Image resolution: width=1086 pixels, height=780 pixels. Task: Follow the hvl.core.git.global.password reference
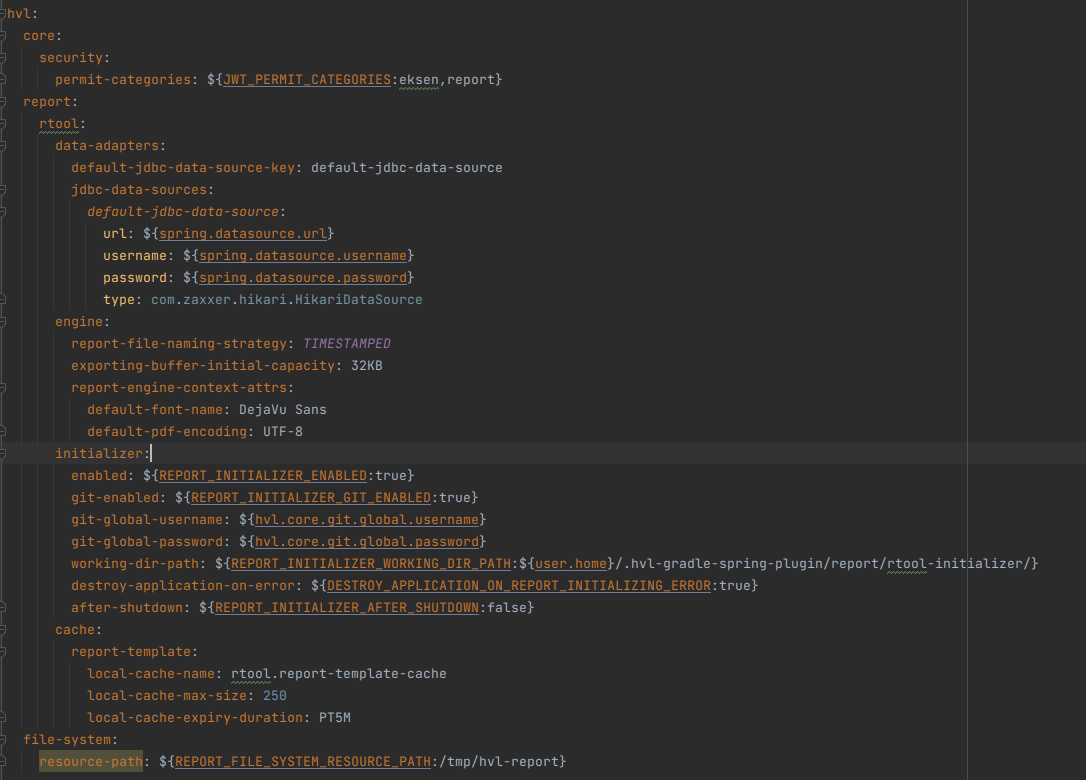coord(367,542)
